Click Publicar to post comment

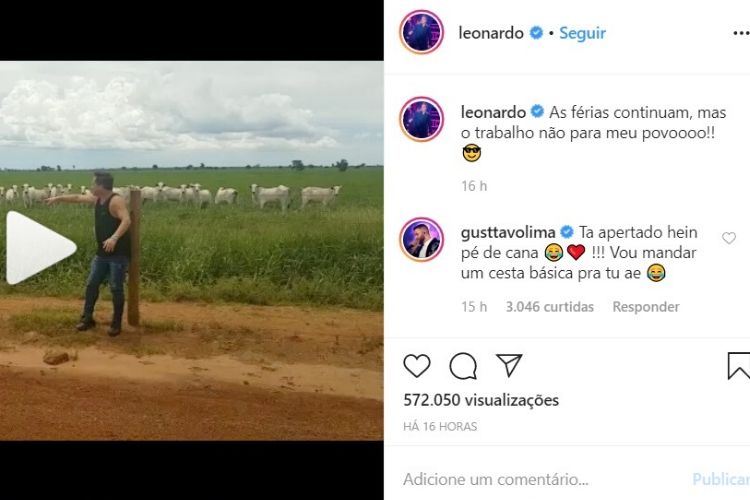tap(721, 479)
